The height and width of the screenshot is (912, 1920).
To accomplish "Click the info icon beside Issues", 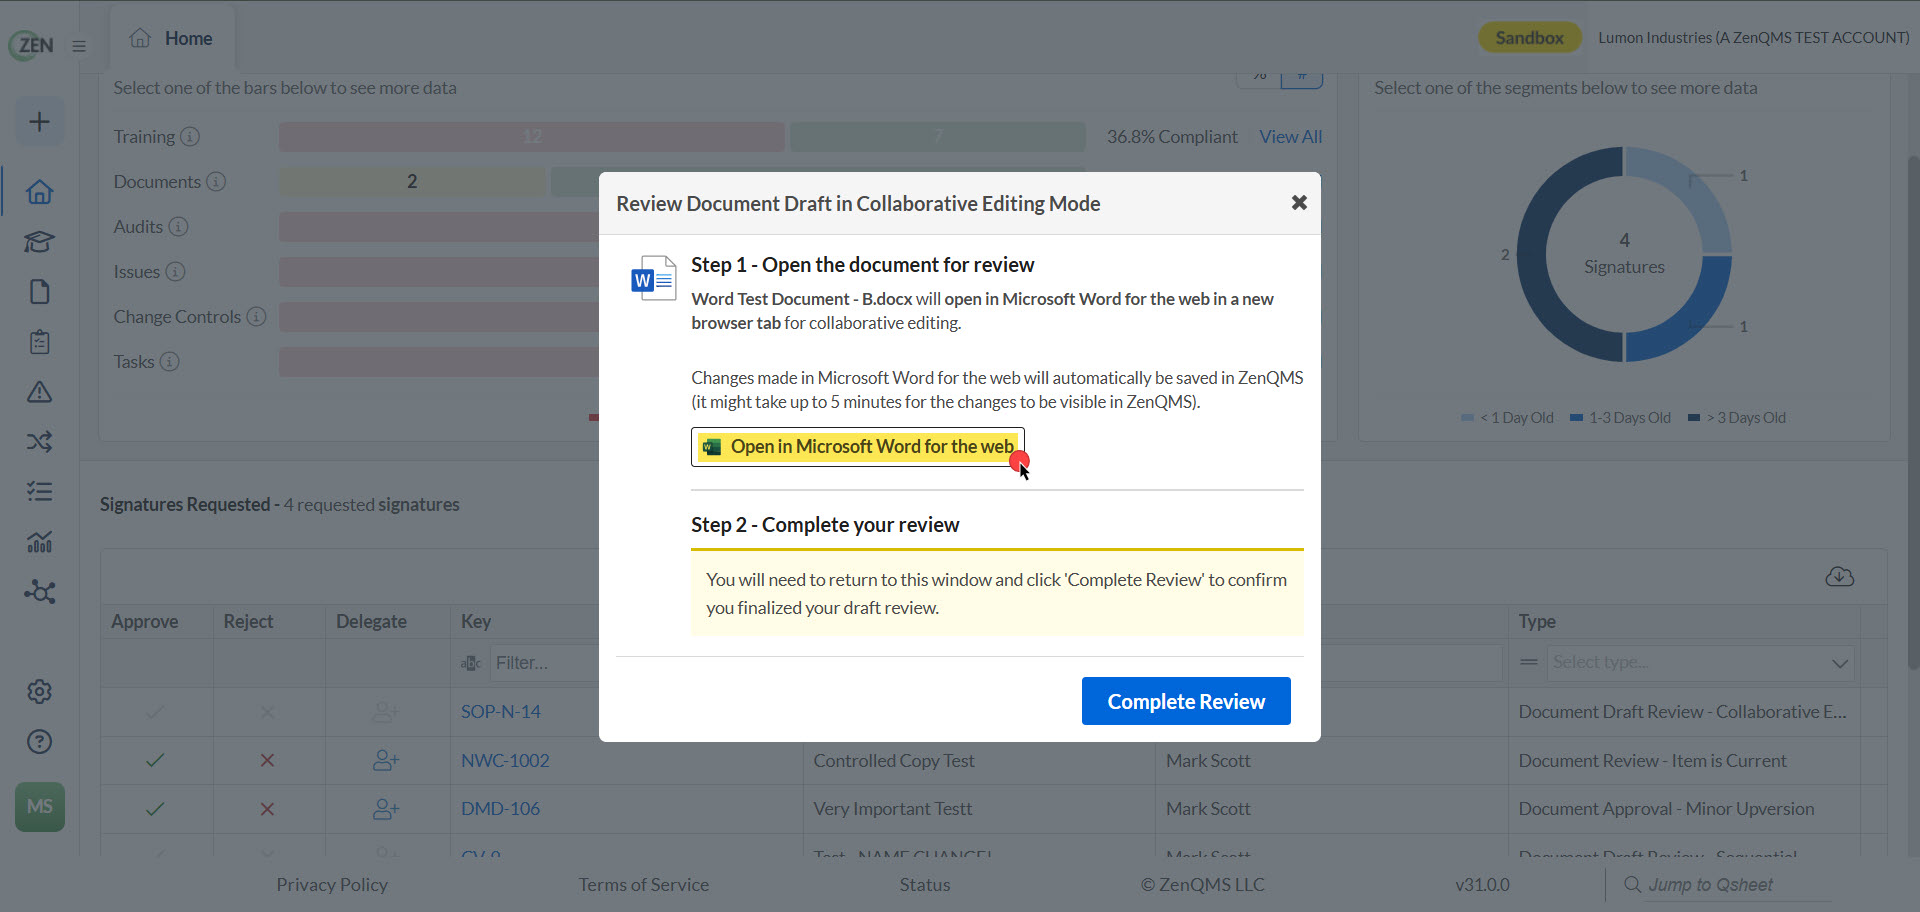I will click(x=175, y=271).
